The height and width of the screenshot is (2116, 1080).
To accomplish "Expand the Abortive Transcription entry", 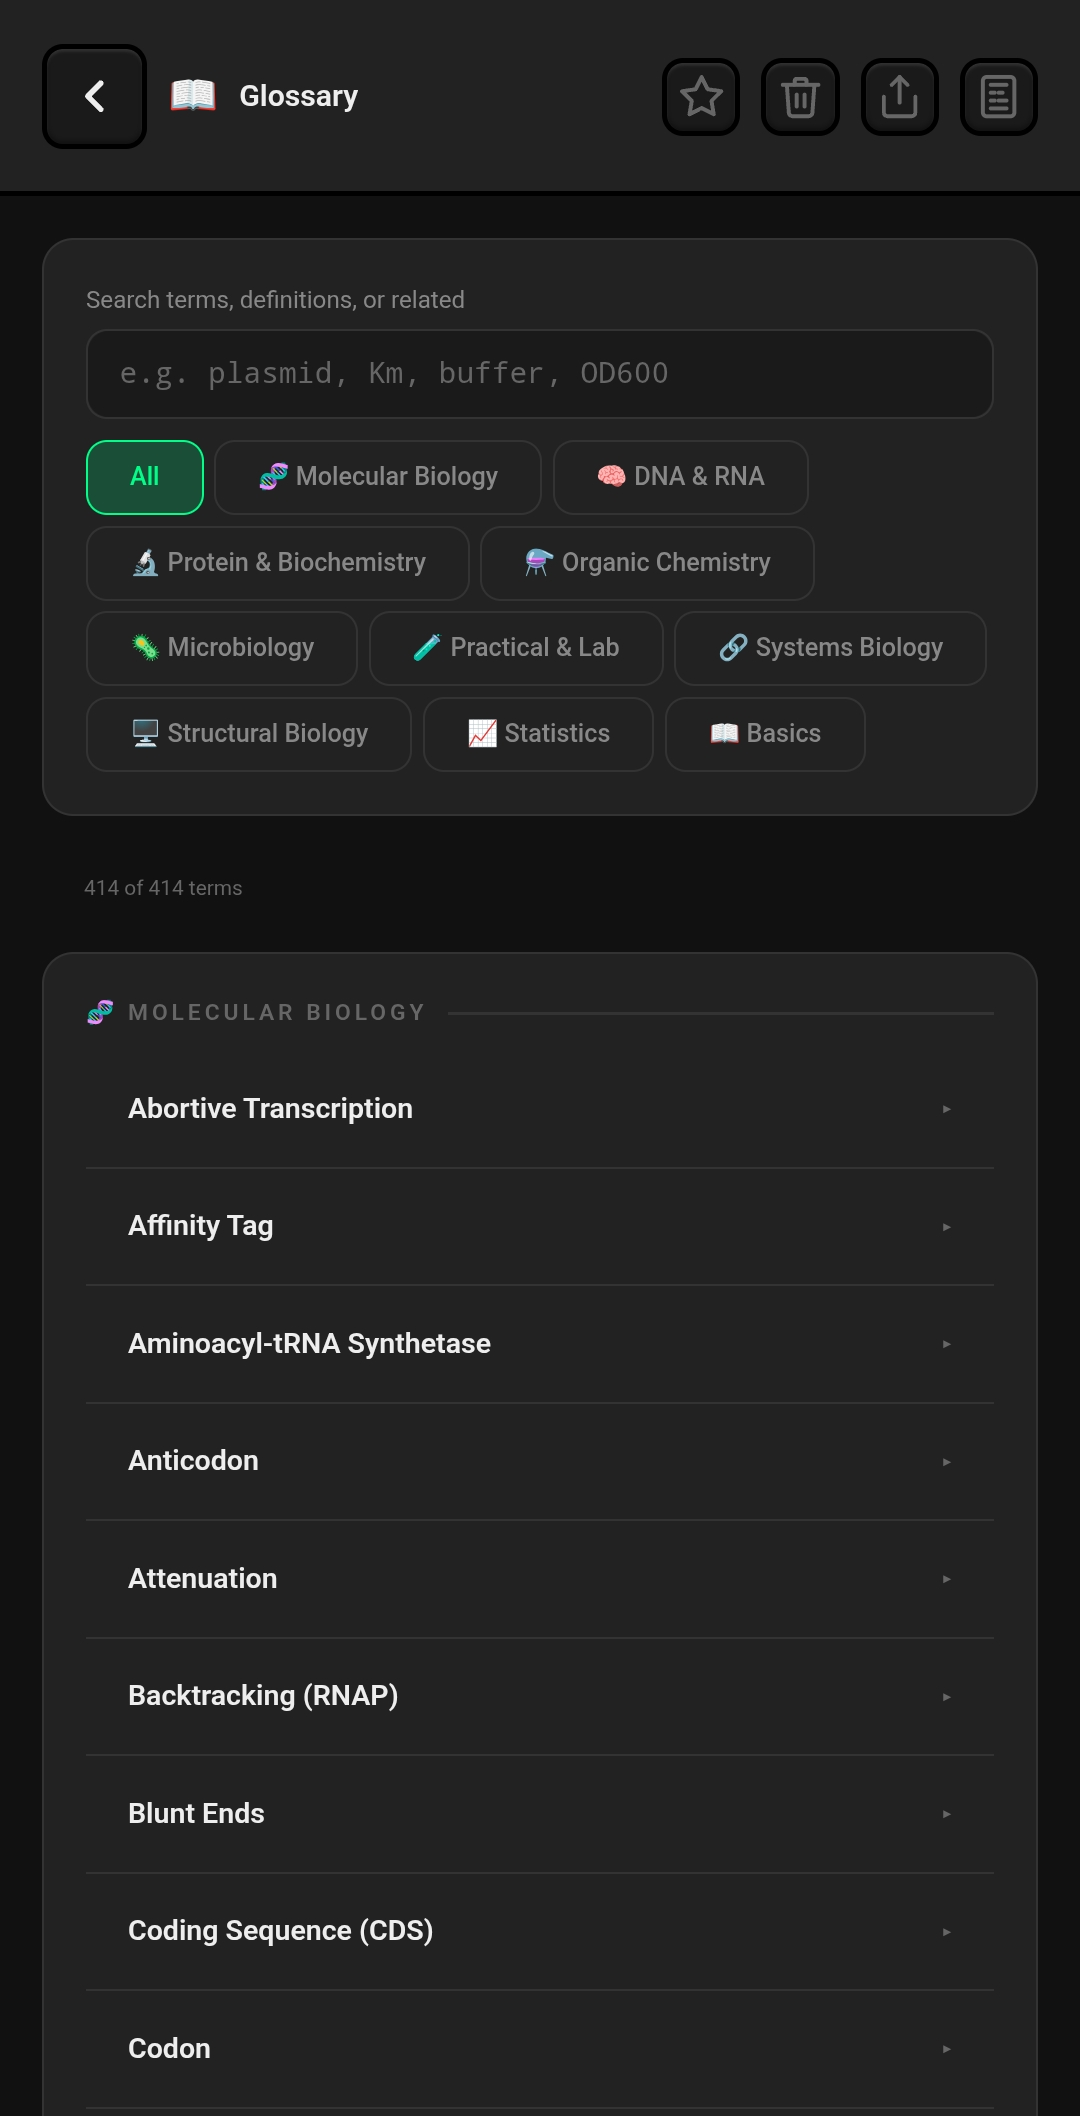I will click(540, 1108).
